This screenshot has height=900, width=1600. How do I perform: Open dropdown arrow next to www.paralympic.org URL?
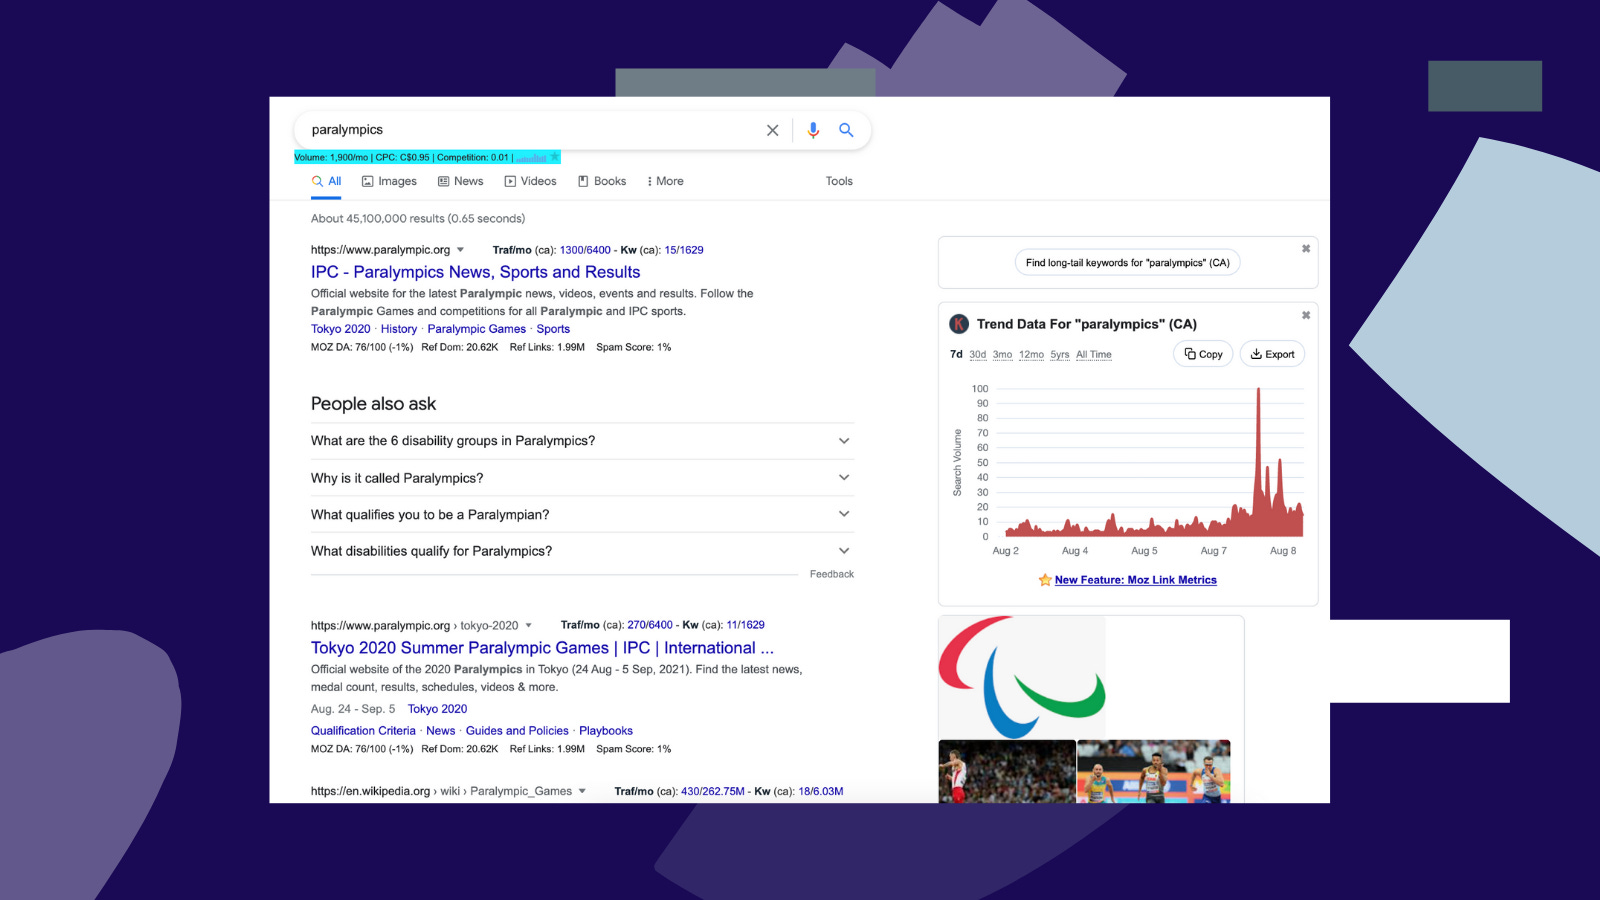pyautogui.click(x=460, y=250)
